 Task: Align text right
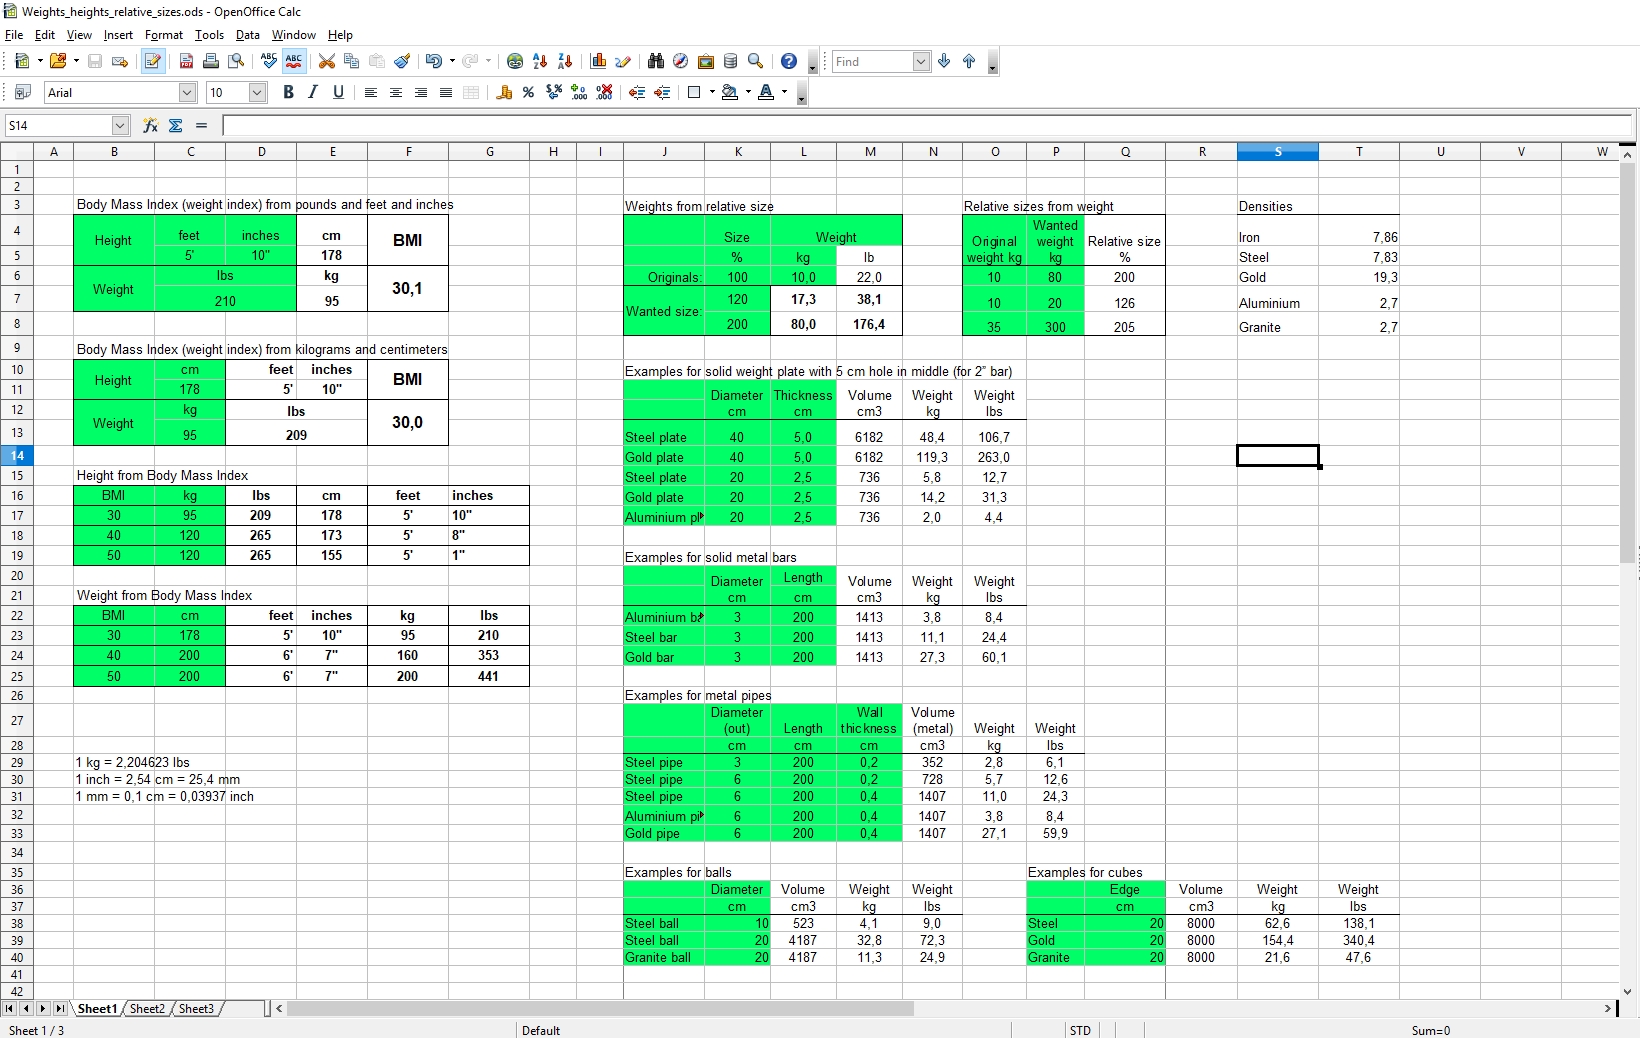(x=421, y=92)
